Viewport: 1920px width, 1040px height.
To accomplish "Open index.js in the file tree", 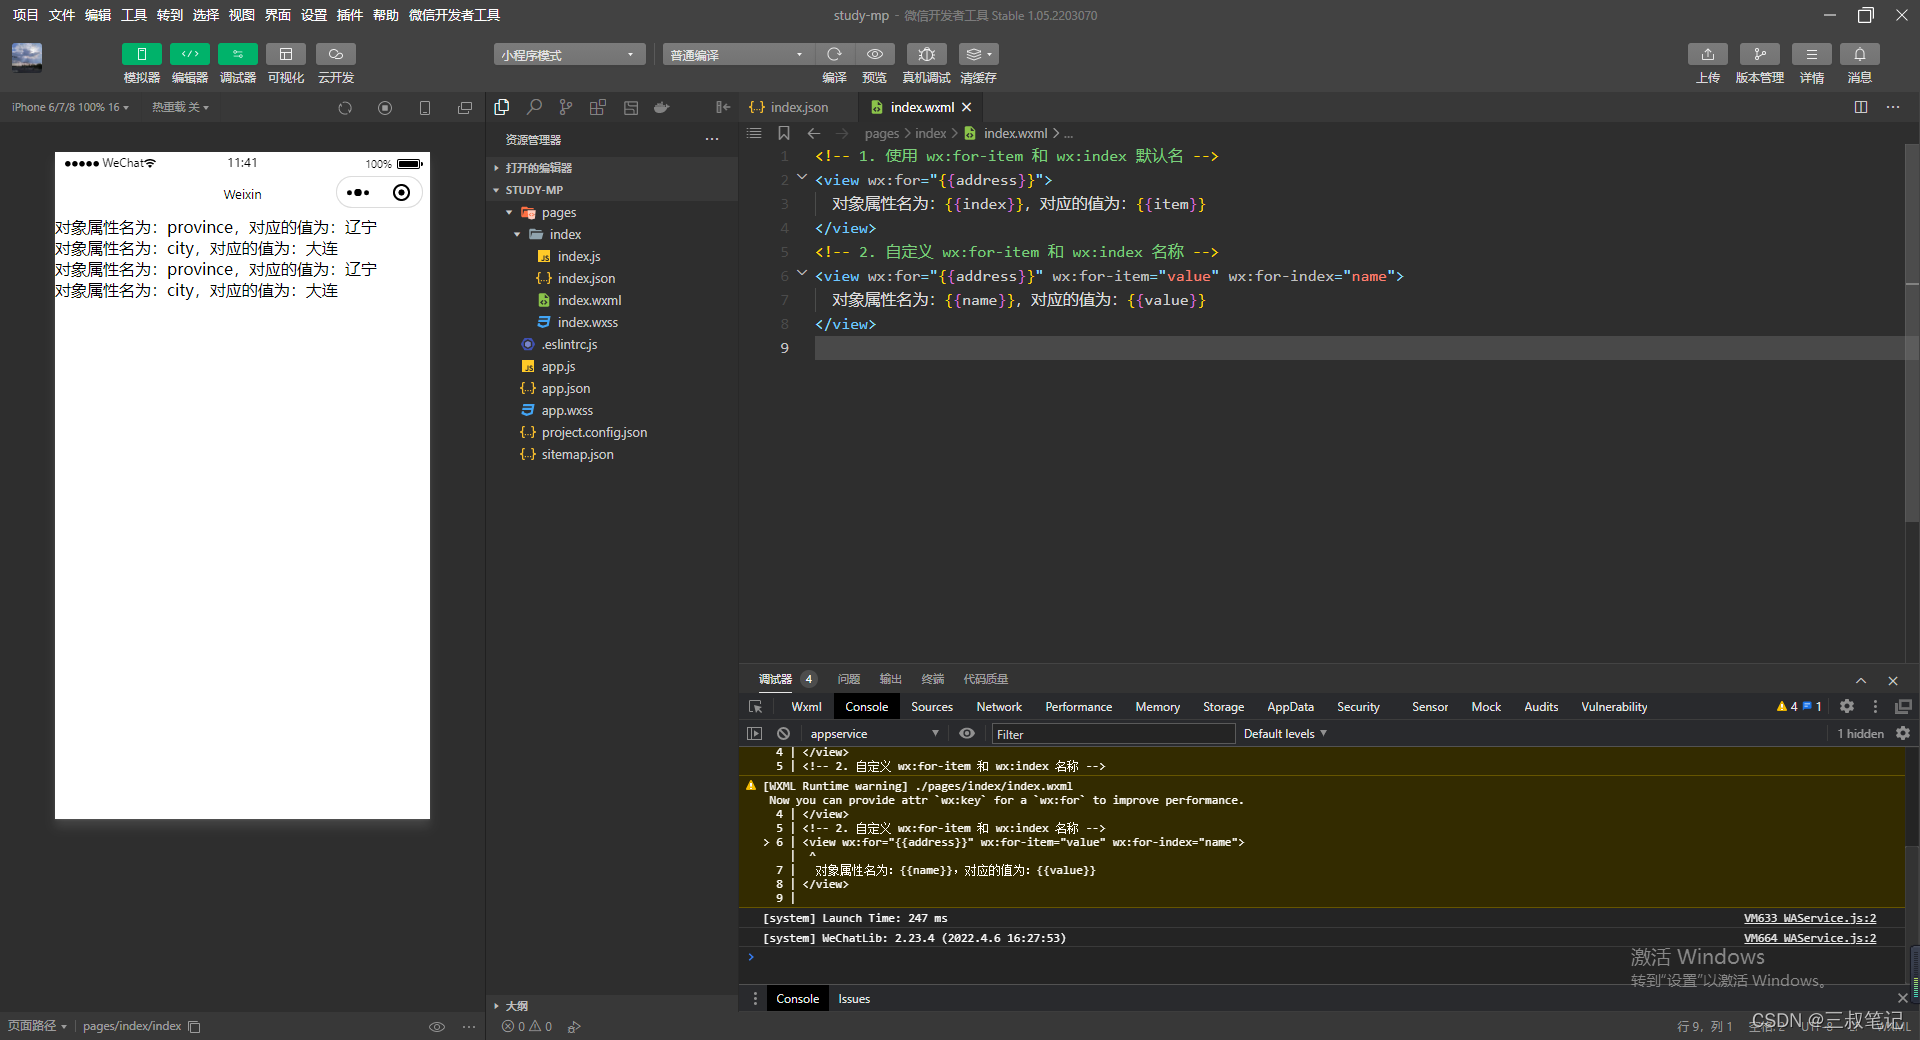I will pyautogui.click(x=578, y=256).
